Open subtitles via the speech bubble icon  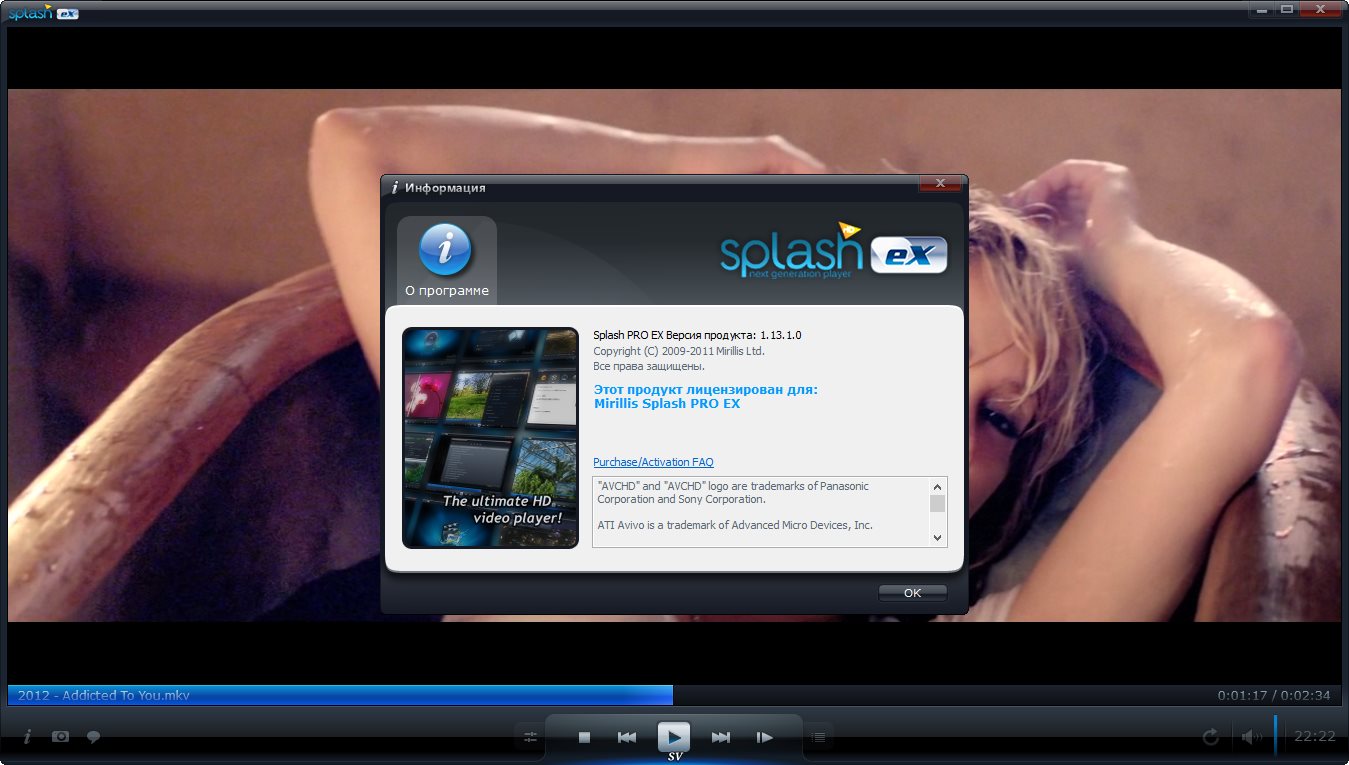pyautogui.click(x=93, y=737)
